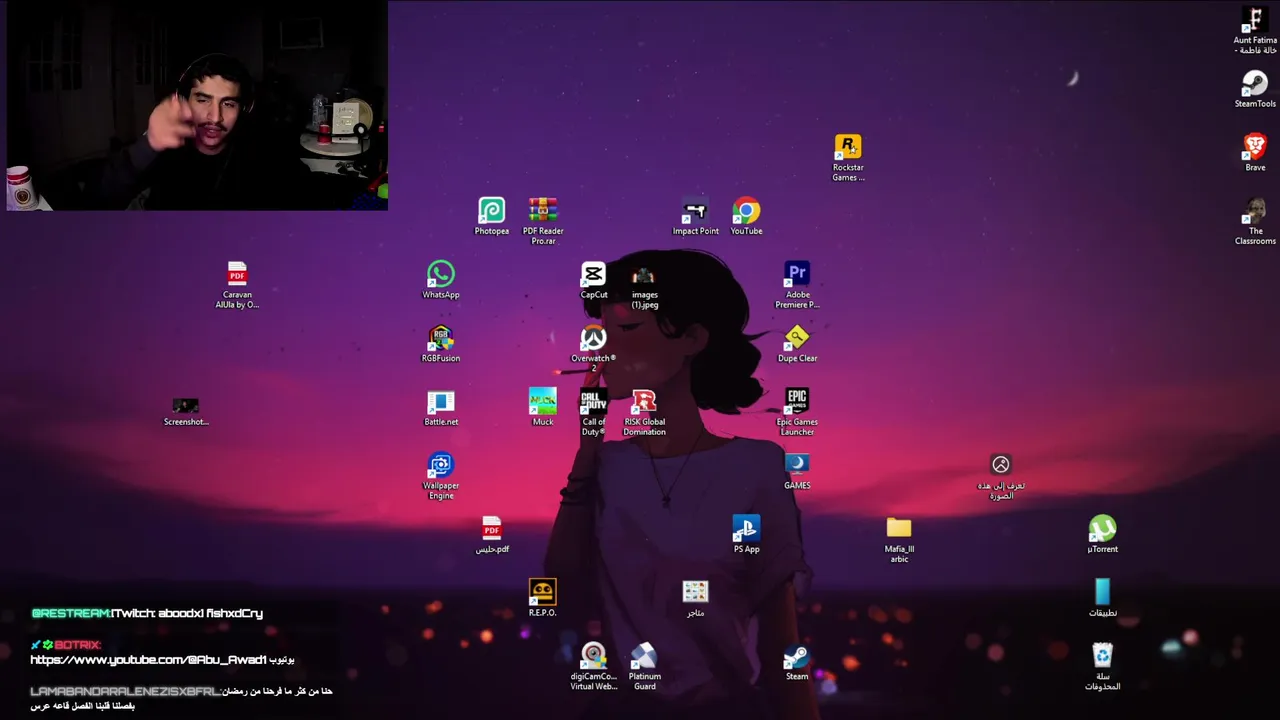
Task: Click the youtube.com/@Abu_Awad1 chat link
Action: pyautogui.click(x=148, y=660)
